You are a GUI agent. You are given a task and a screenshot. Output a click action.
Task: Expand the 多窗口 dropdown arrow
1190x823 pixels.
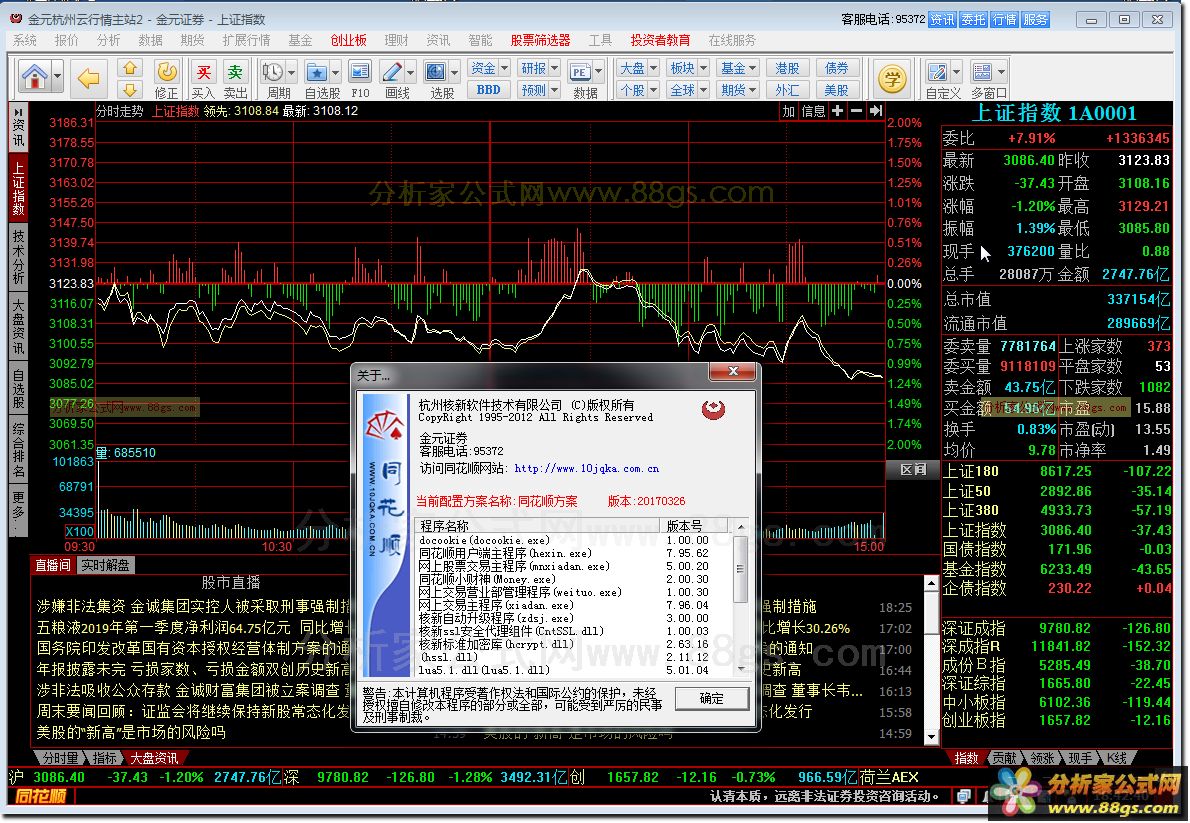1002,72
